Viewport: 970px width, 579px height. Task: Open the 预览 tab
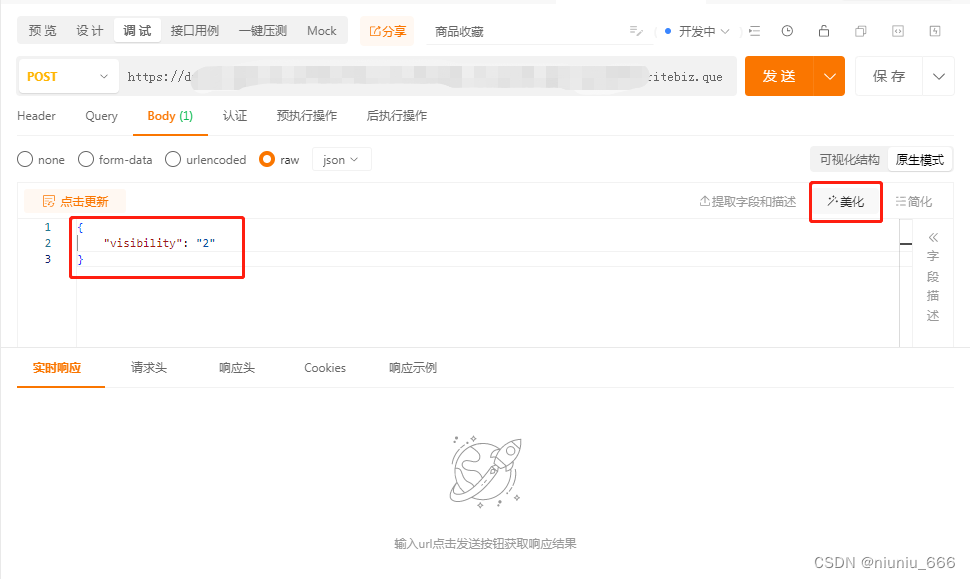43,30
